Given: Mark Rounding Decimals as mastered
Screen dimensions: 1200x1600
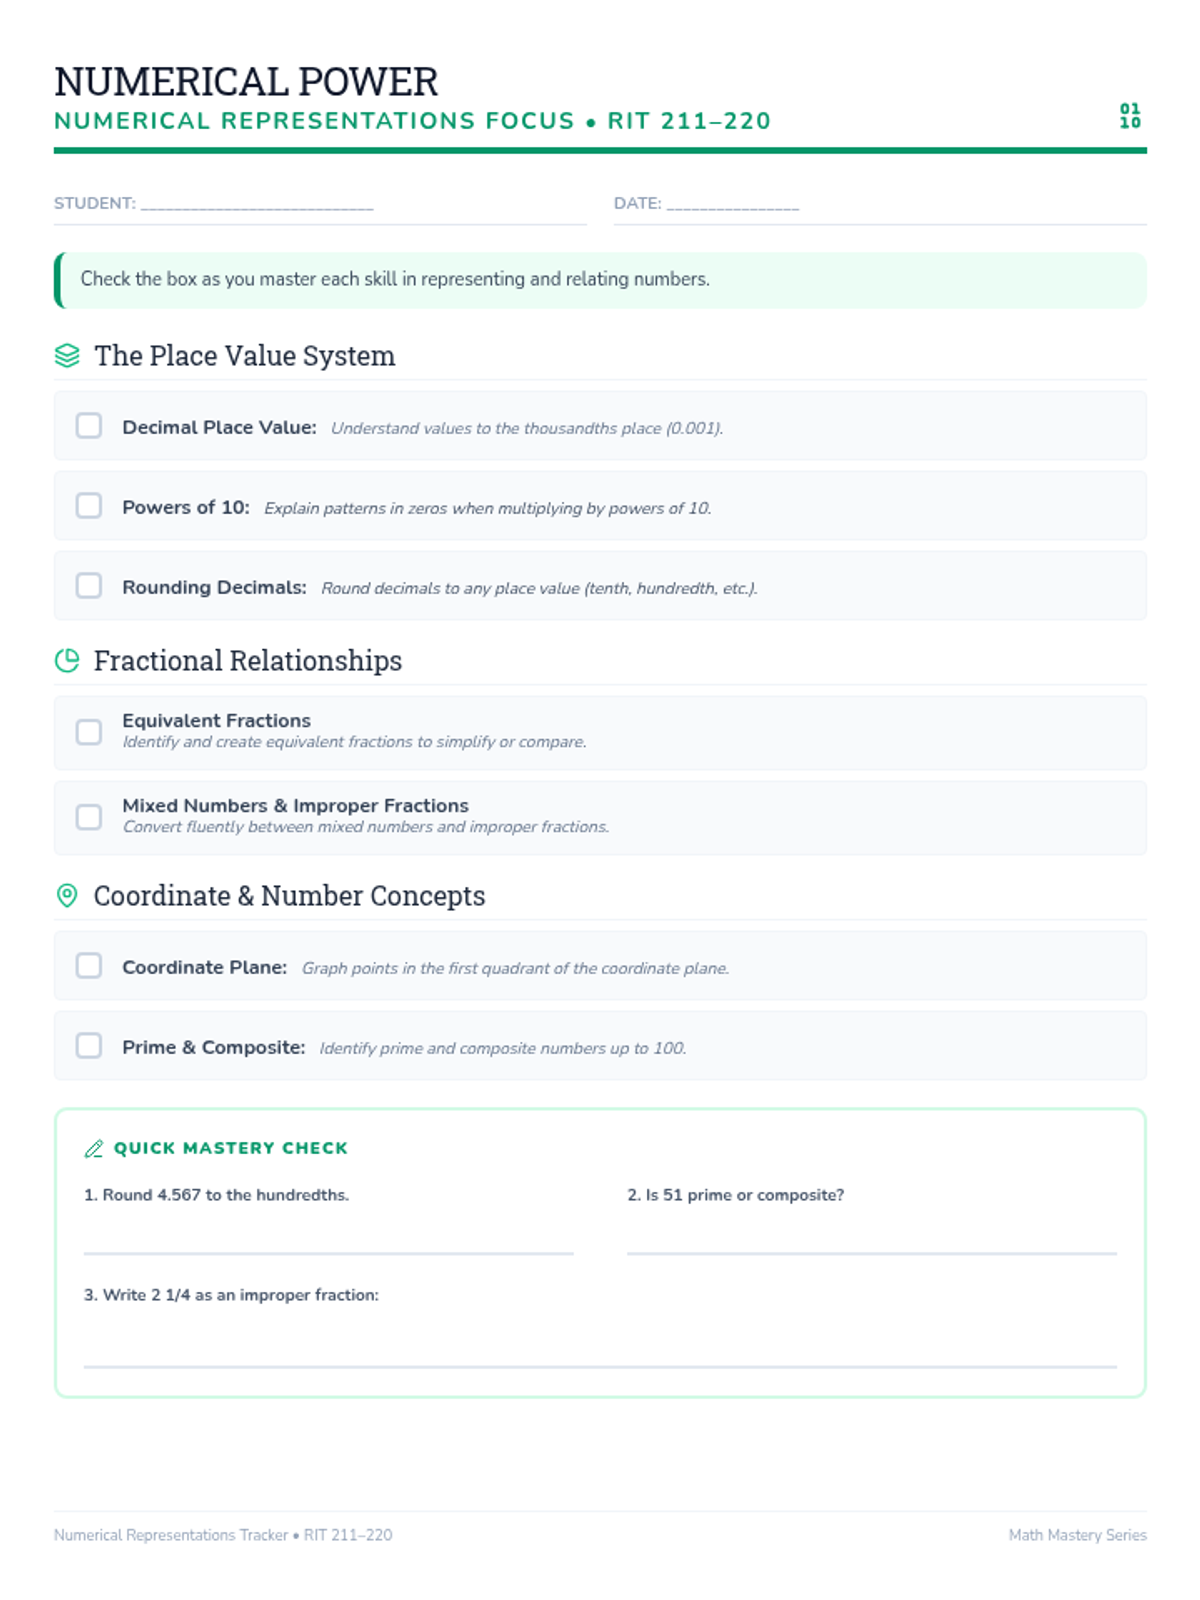Looking at the screenshot, I should pyautogui.click(x=89, y=586).
